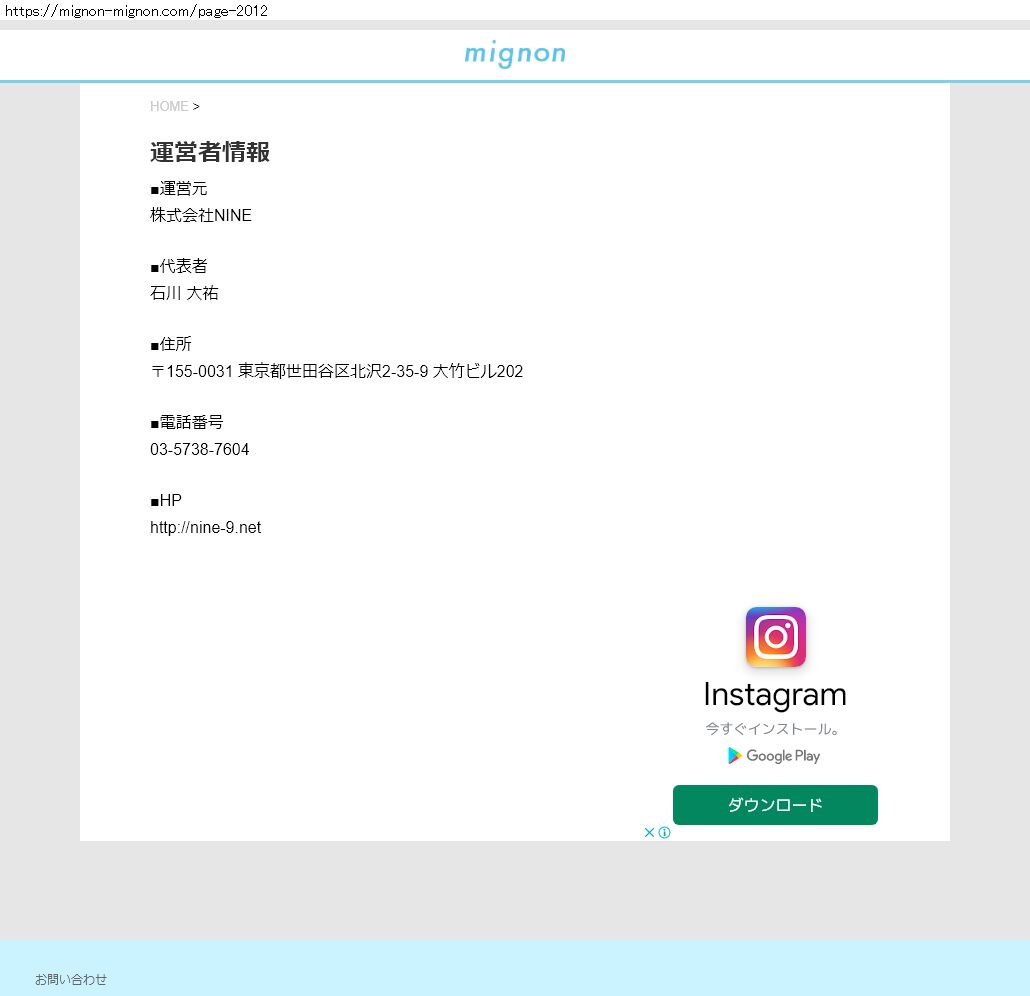Click the green ダウンロード button

(775, 805)
